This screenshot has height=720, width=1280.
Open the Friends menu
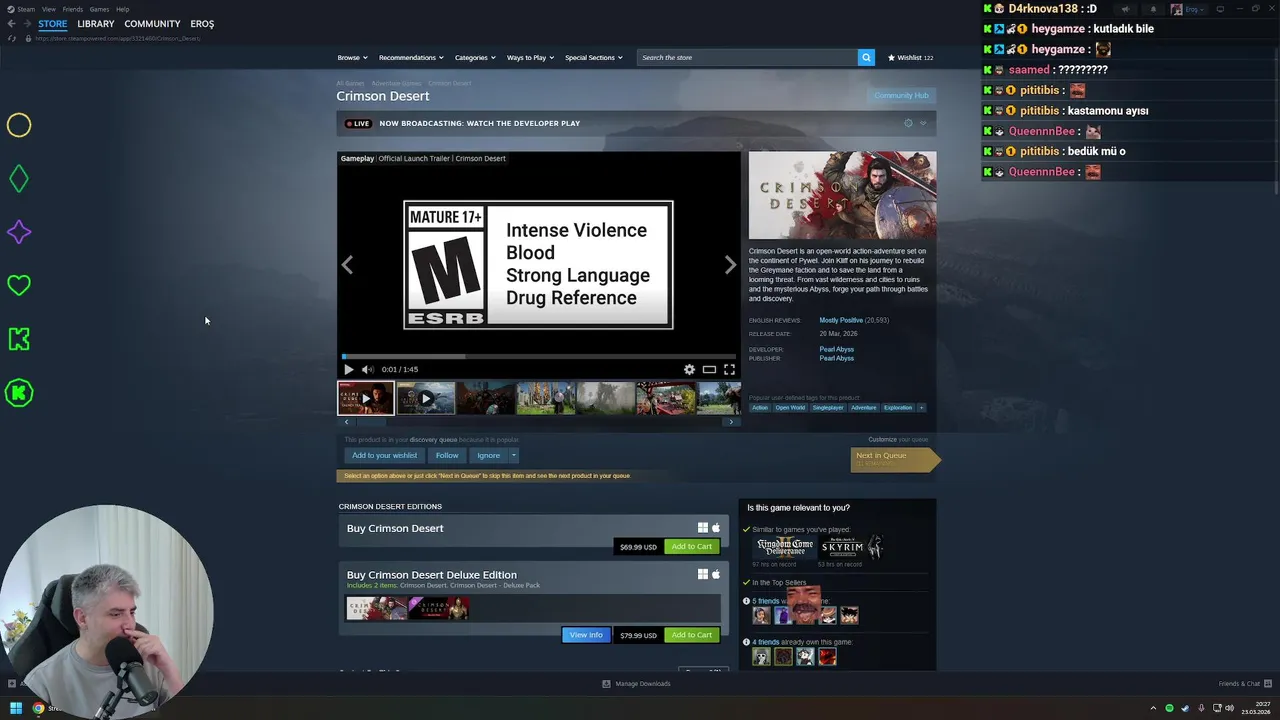point(73,9)
